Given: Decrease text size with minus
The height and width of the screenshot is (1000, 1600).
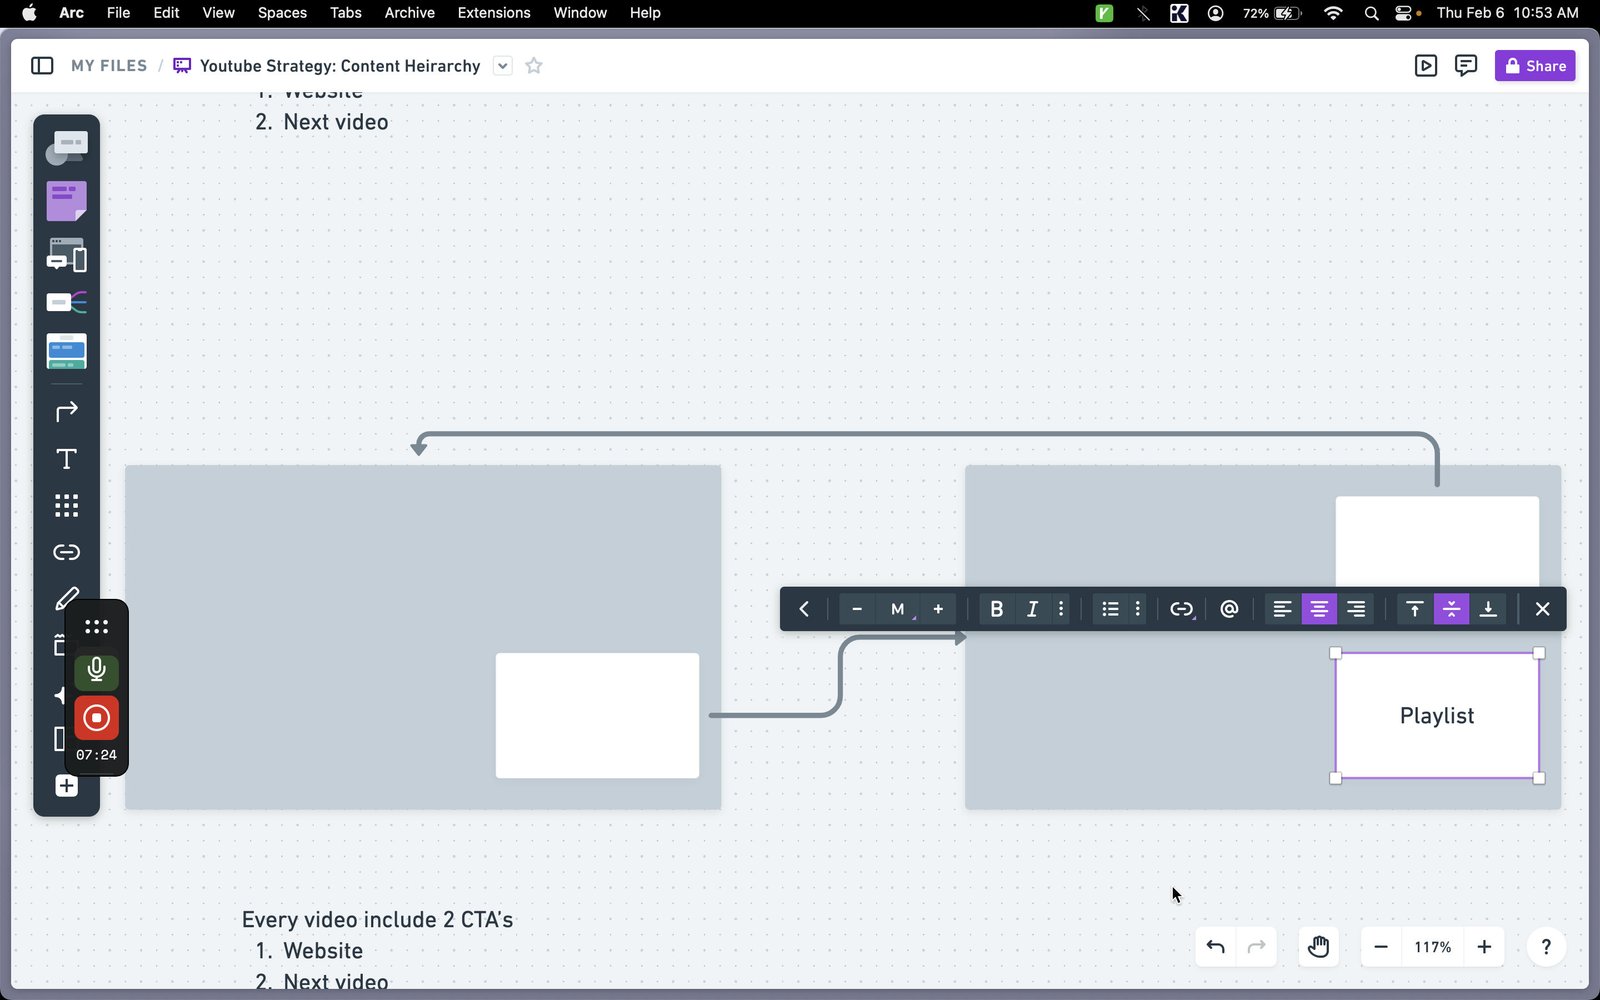Looking at the screenshot, I should point(857,609).
